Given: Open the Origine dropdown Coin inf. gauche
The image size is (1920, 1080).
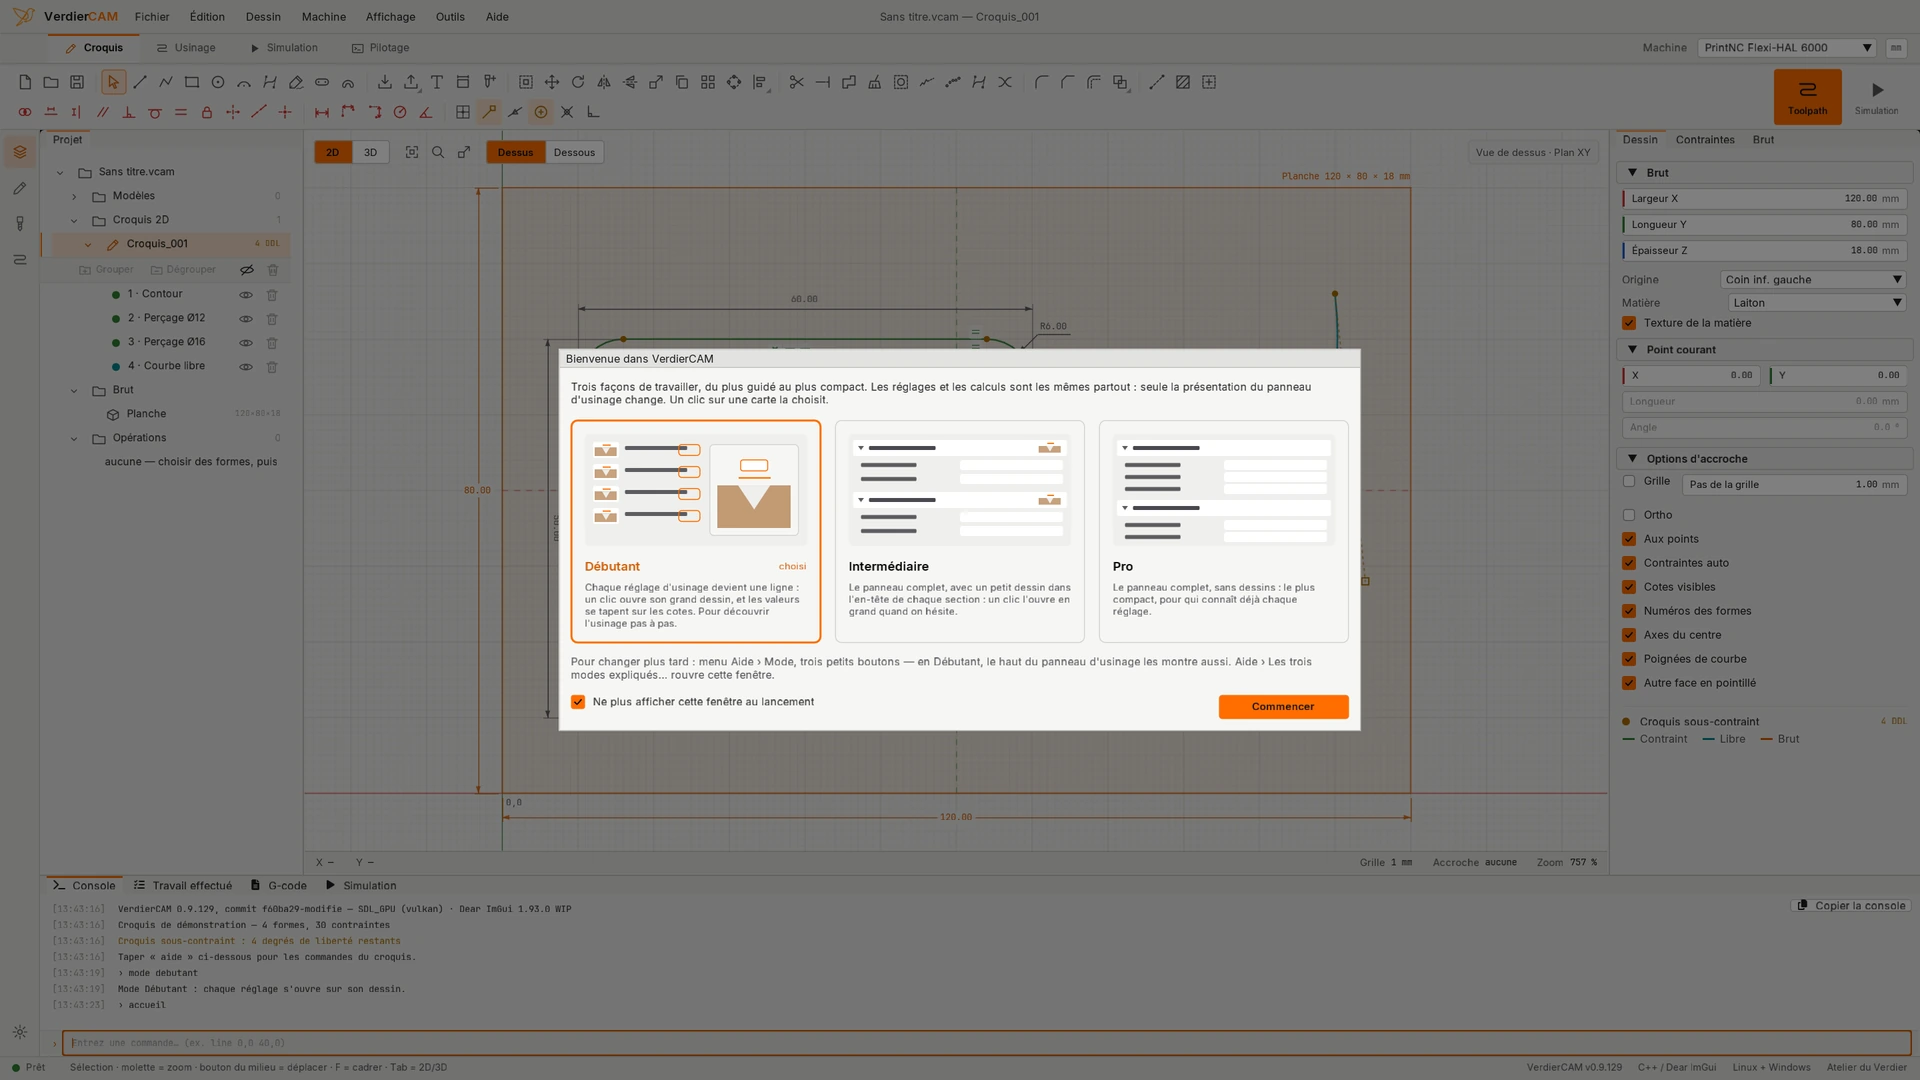Looking at the screenshot, I should click(x=1812, y=280).
